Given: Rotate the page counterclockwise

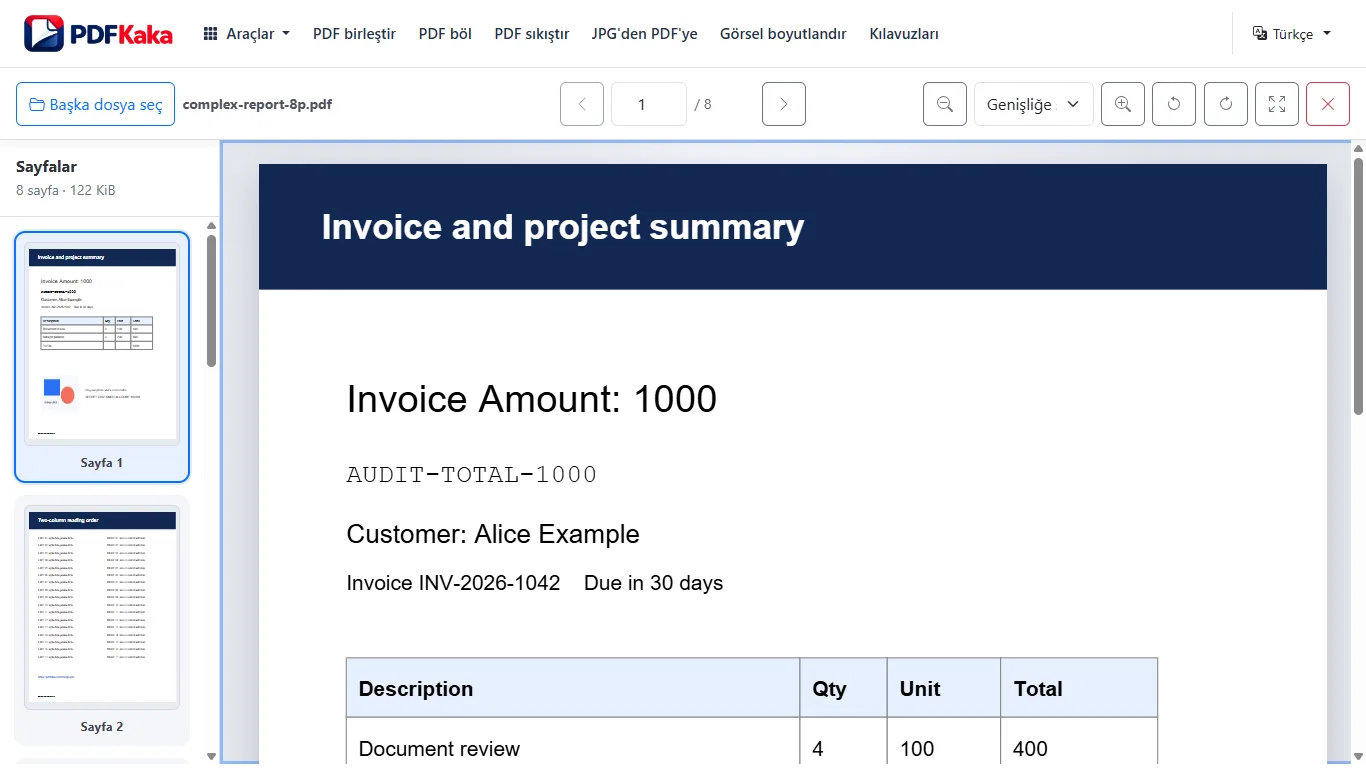Looking at the screenshot, I should (x=1174, y=104).
